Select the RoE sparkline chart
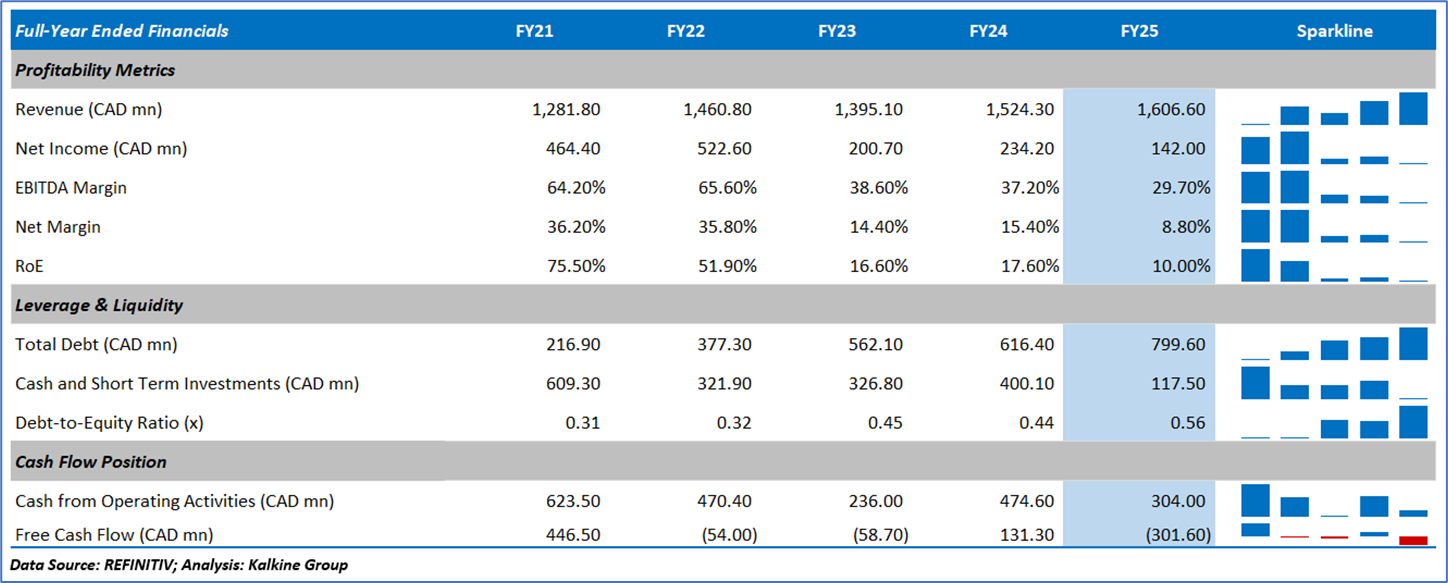Viewport: 1448px width, 583px height. click(1334, 266)
